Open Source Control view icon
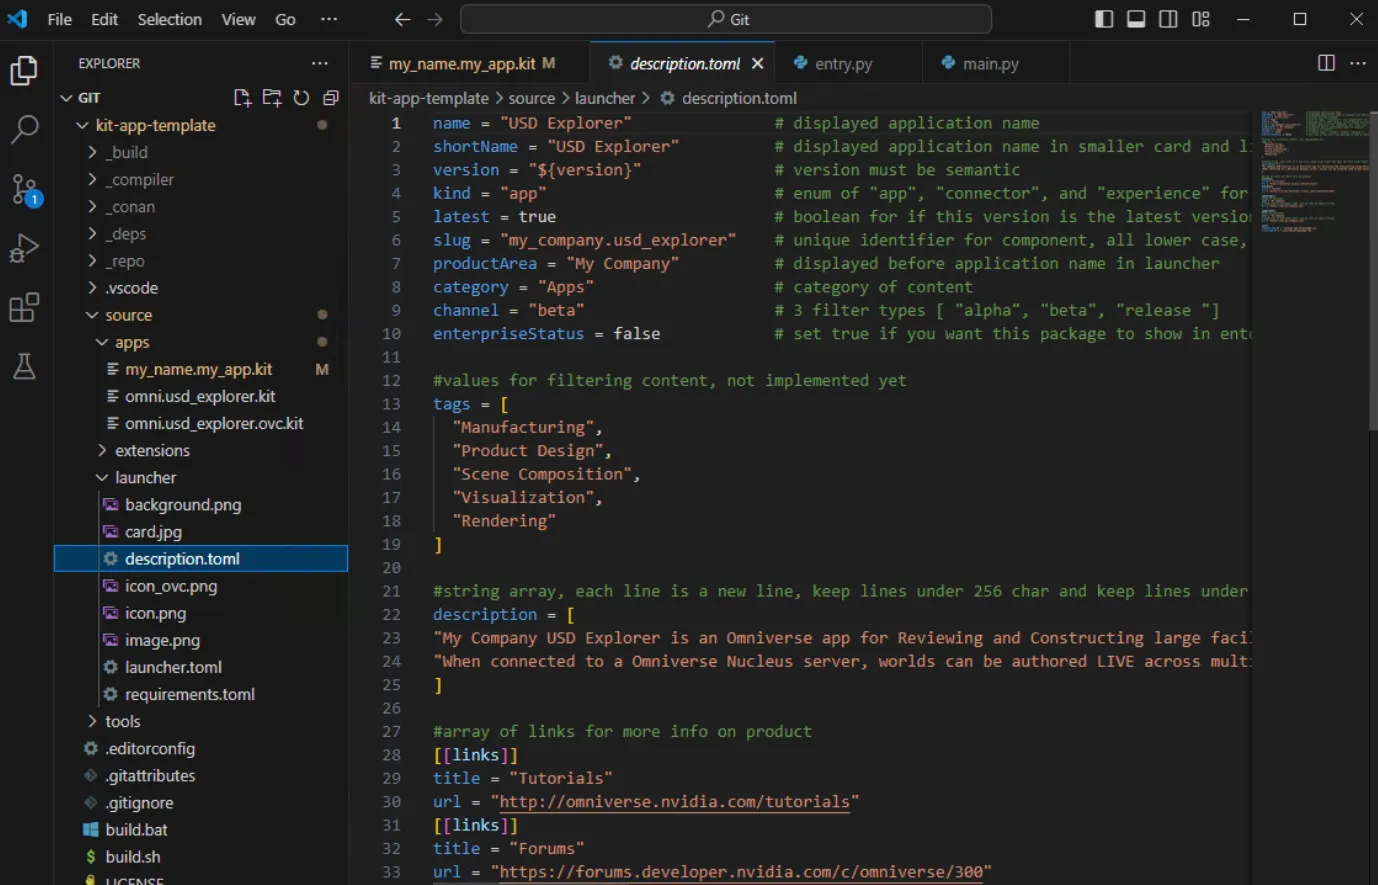The image size is (1378, 885). click(x=24, y=188)
